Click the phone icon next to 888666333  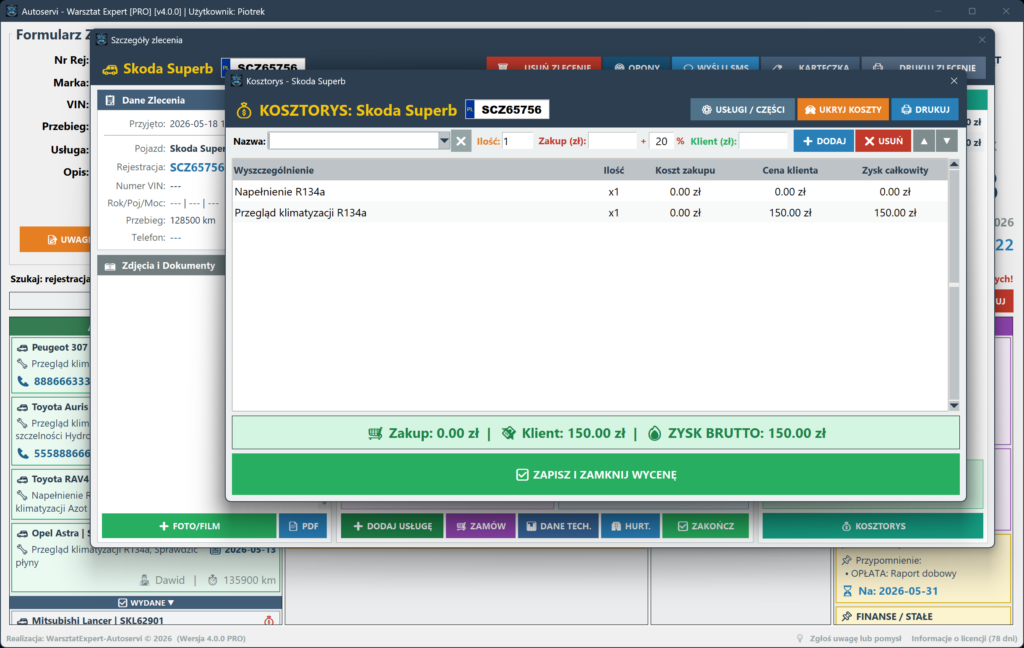(x=23, y=381)
